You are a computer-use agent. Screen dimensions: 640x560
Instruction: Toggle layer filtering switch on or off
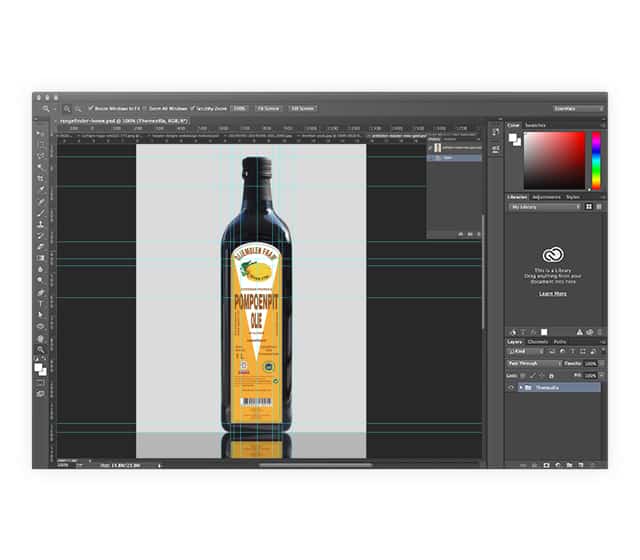tap(603, 350)
